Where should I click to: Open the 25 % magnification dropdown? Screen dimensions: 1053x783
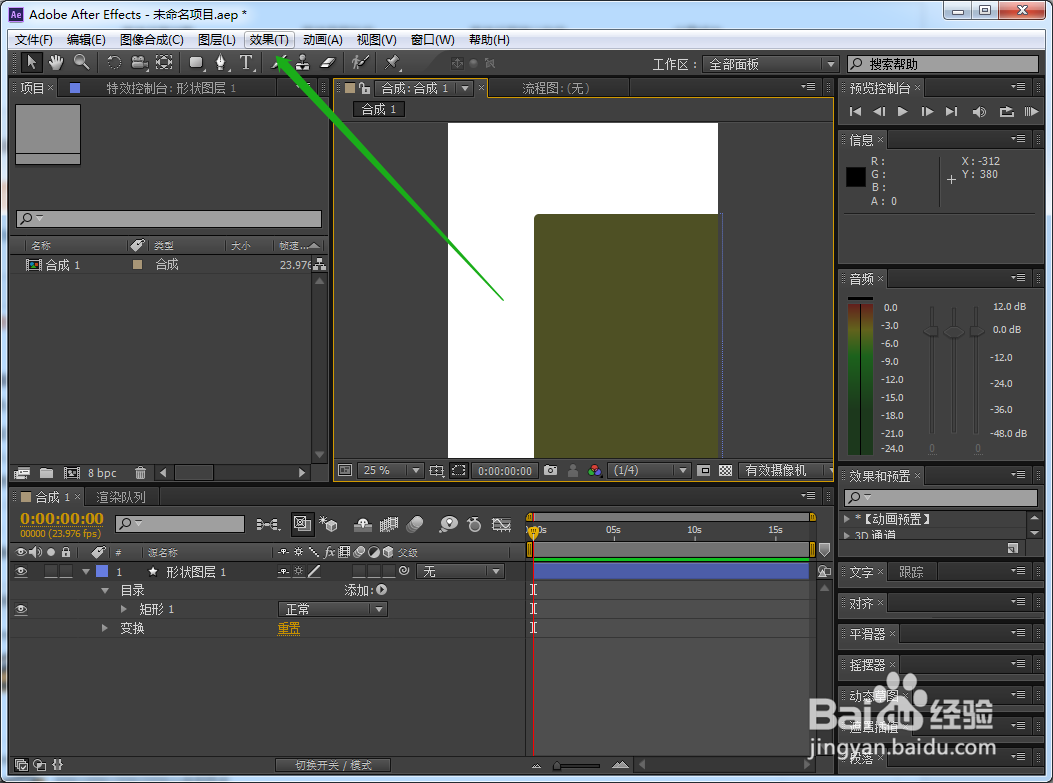click(x=390, y=471)
